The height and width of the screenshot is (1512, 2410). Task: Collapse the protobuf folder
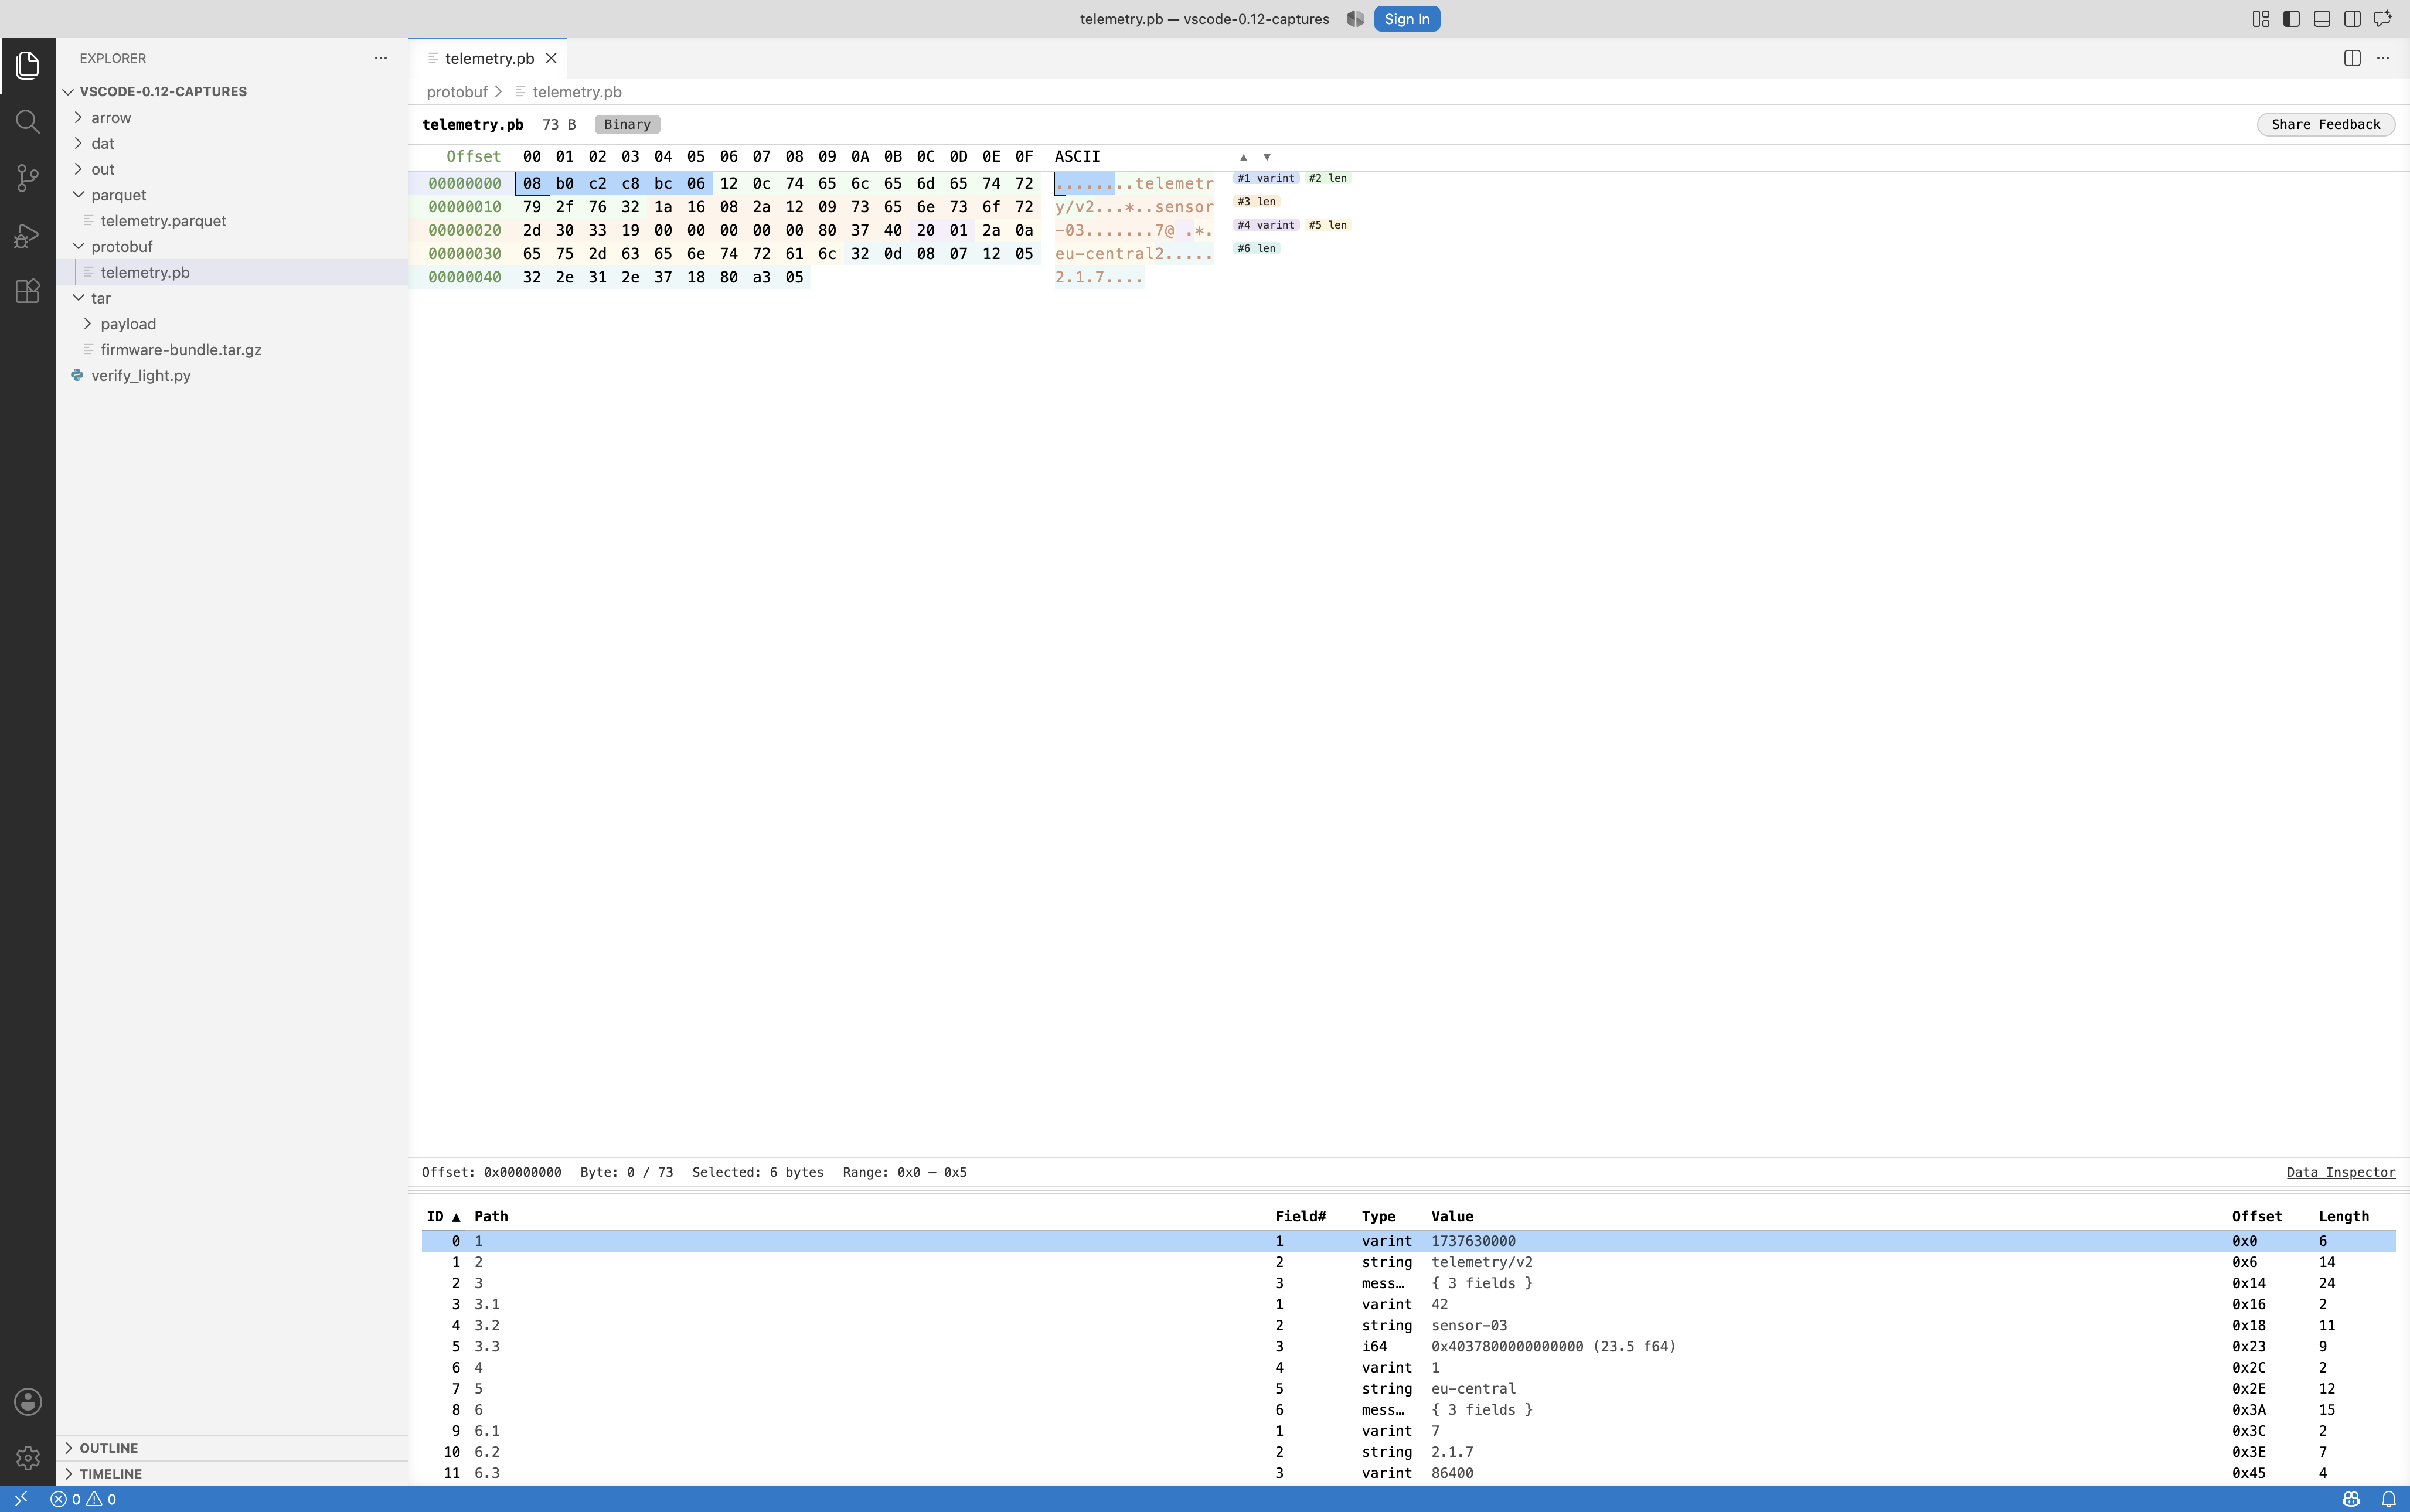pyautogui.click(x=232, y=246)
